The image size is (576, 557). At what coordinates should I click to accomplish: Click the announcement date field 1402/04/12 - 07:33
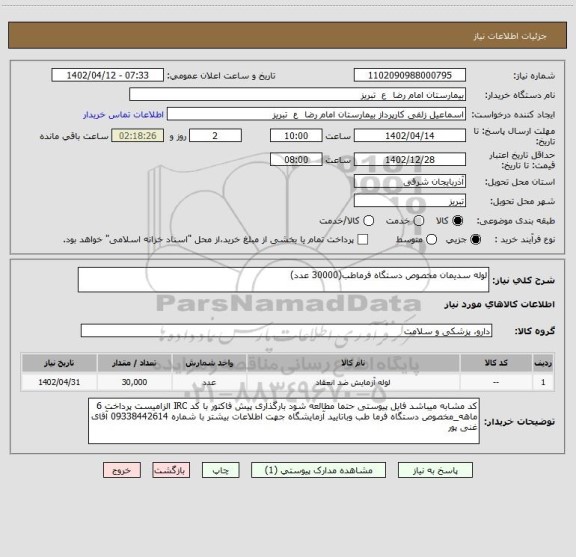pyautogui.click(x=108, y=75)
